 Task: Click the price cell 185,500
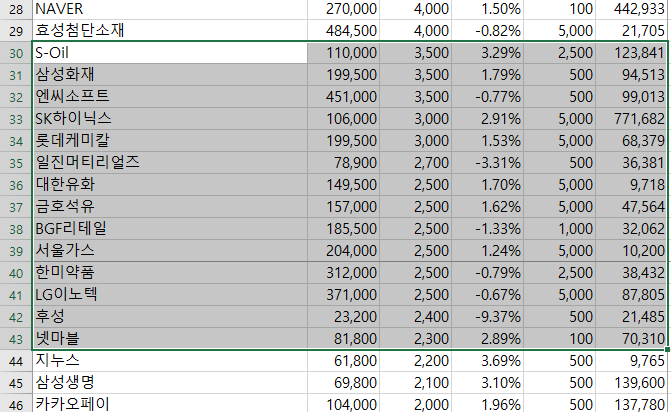tap(343, 229)
